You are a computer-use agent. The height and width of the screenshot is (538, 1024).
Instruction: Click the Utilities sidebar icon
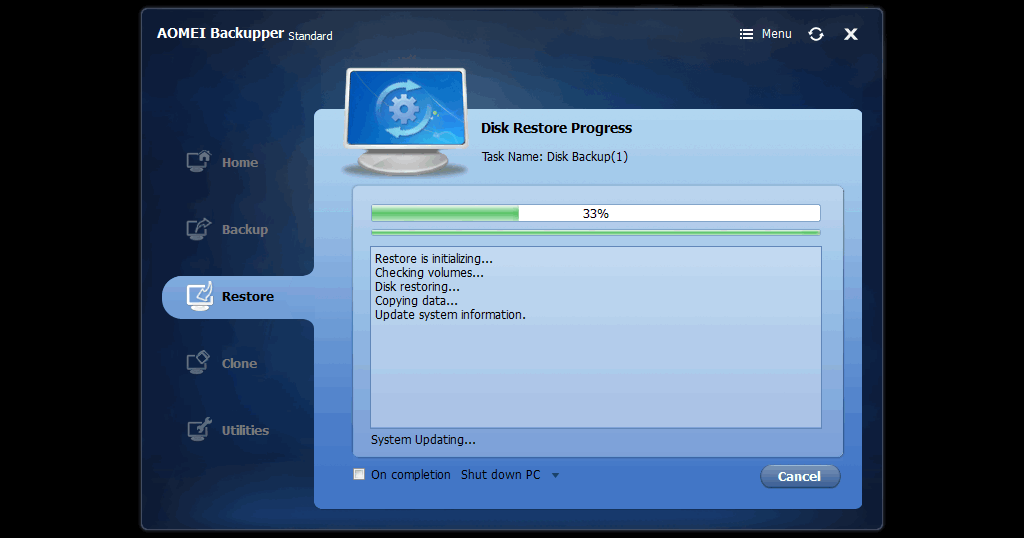click(x=199, y=430)
